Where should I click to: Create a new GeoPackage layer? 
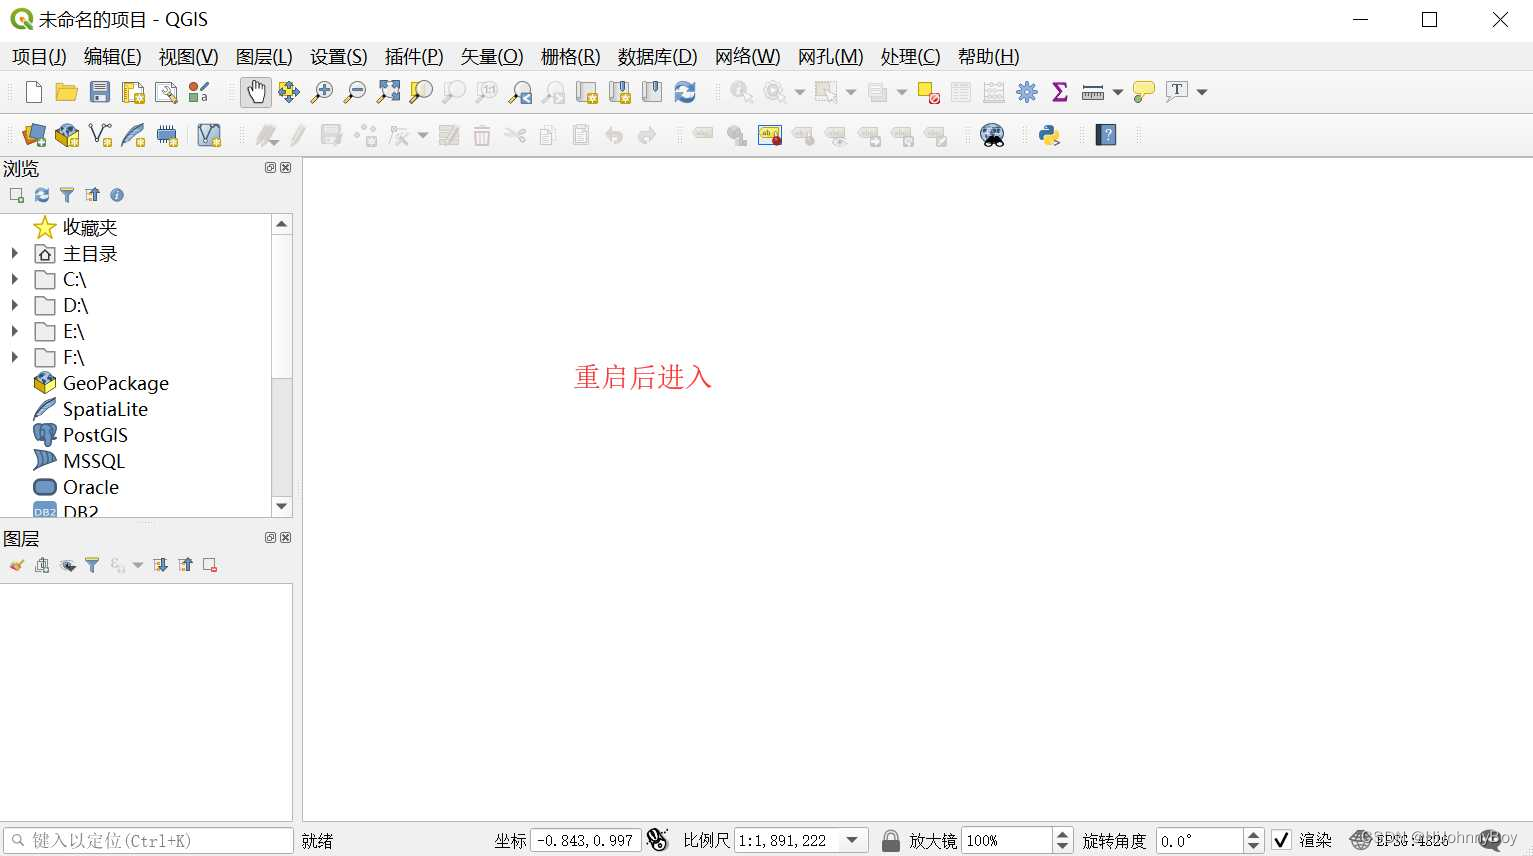[67, 135]
